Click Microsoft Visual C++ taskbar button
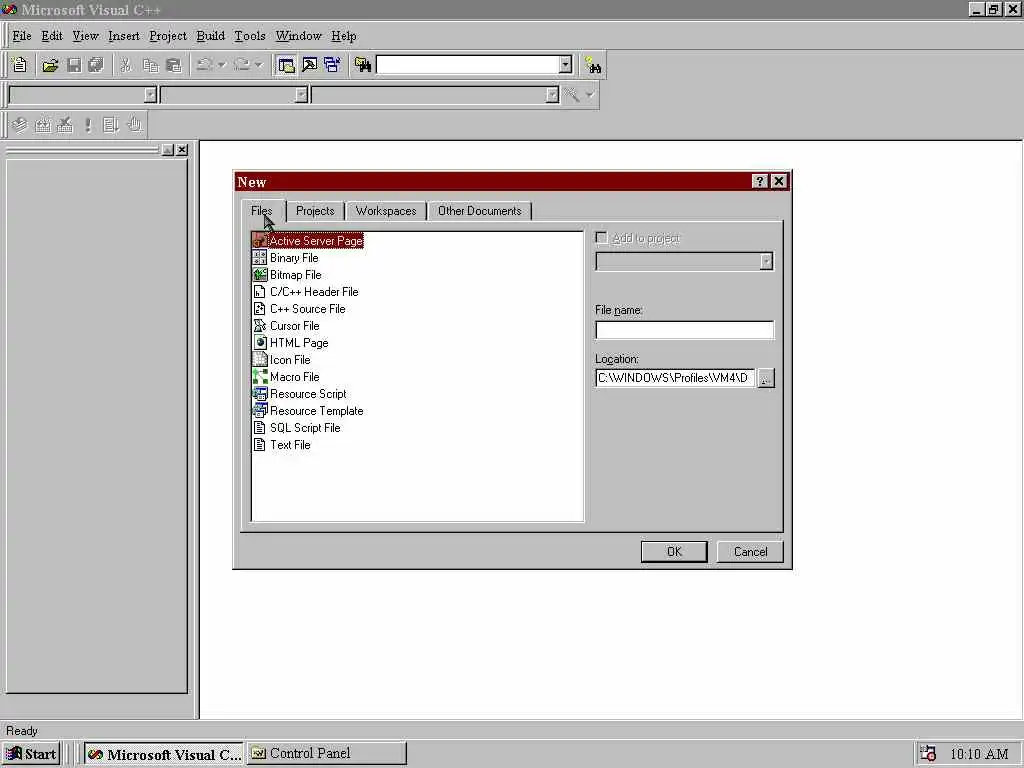Image resolution: width=1024 pixels, height=768 pixels. point(163,754)
